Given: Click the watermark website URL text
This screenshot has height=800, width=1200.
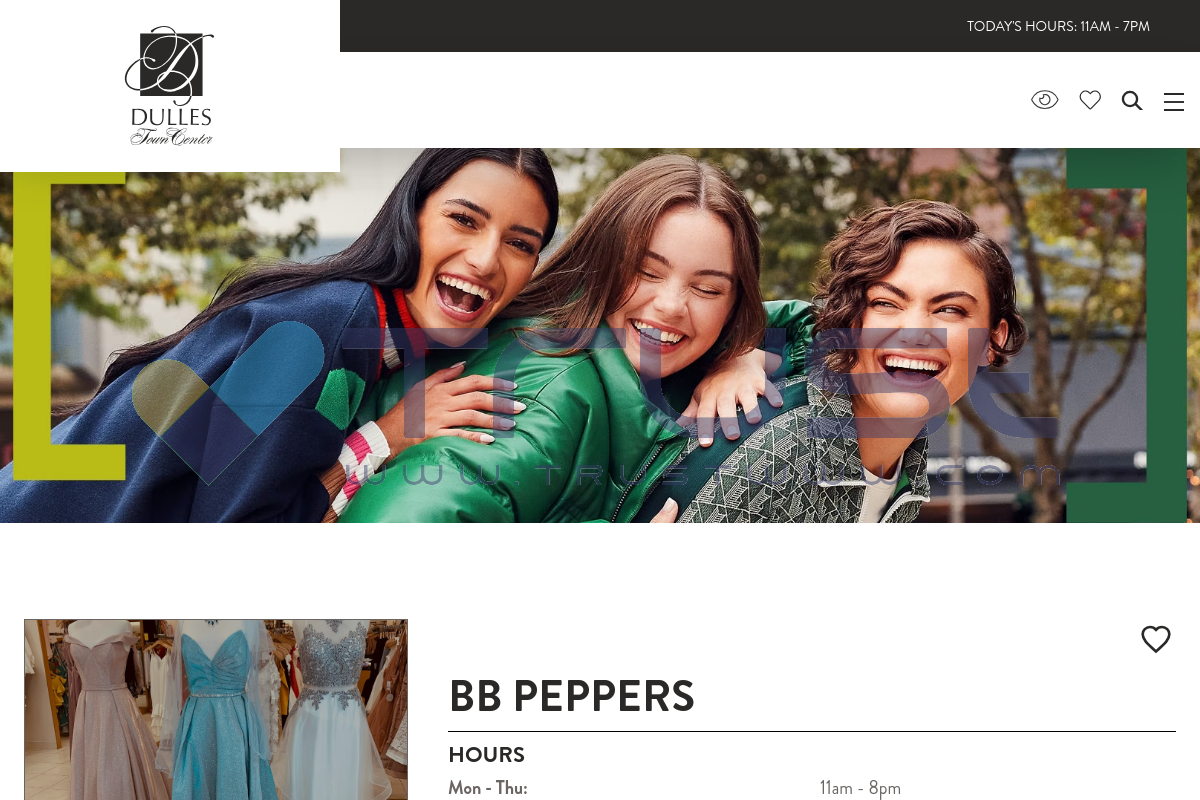Looking at the screenshot, I should pos(710,474).
